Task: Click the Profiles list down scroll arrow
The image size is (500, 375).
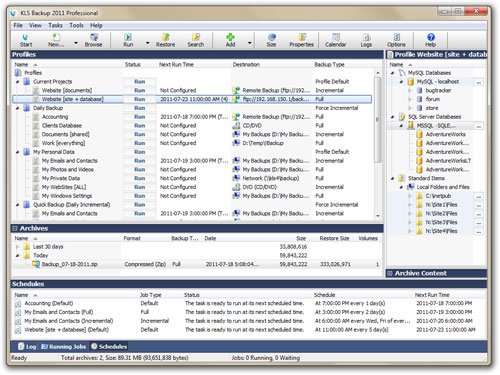Action: [x=378, y=216]
